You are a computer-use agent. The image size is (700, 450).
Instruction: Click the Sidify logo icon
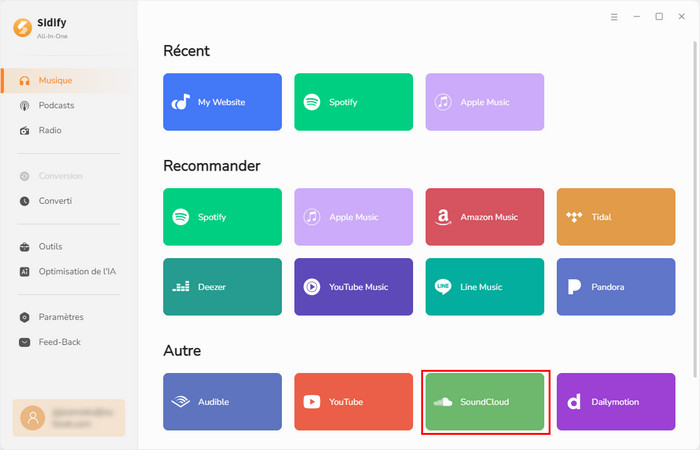click(22, 27)
